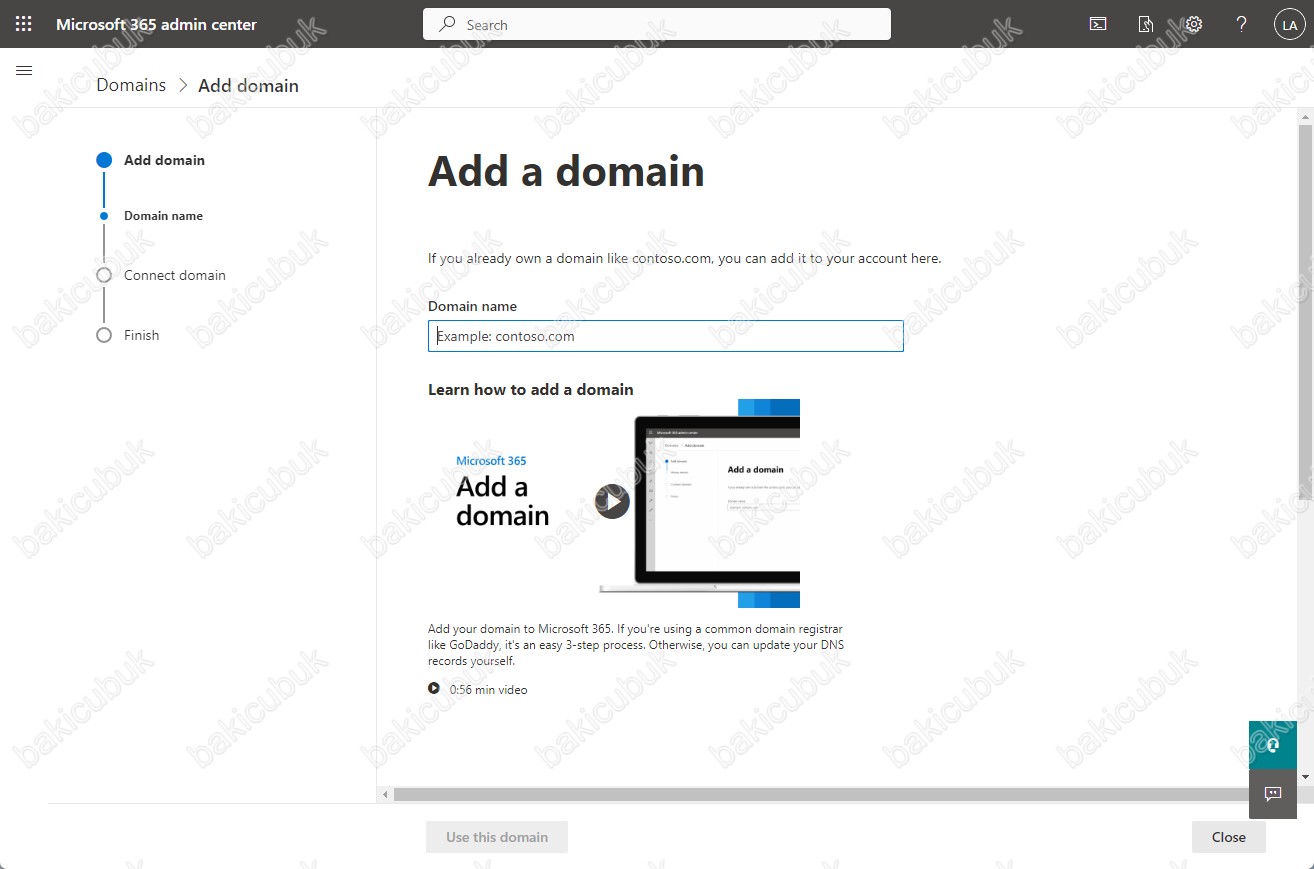The height and width of the screenshot is (869, 1314).
Task: Open the app launcher waffle icon
Action: 24,24
